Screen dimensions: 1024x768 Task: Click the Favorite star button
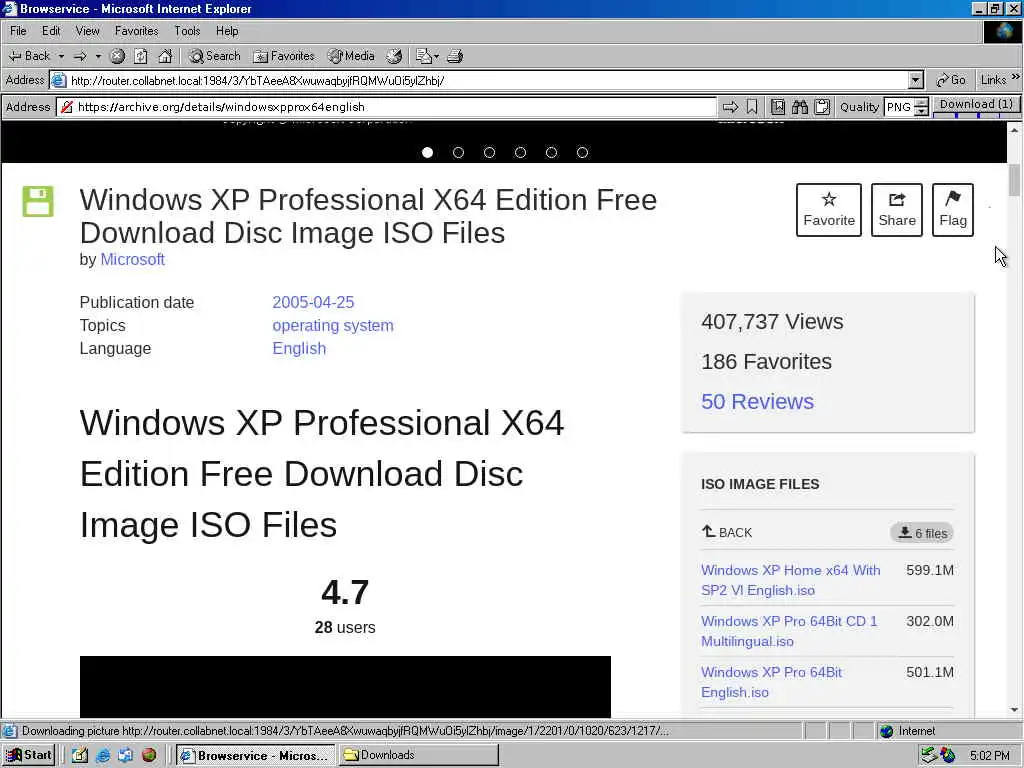[x=829, y=210]
